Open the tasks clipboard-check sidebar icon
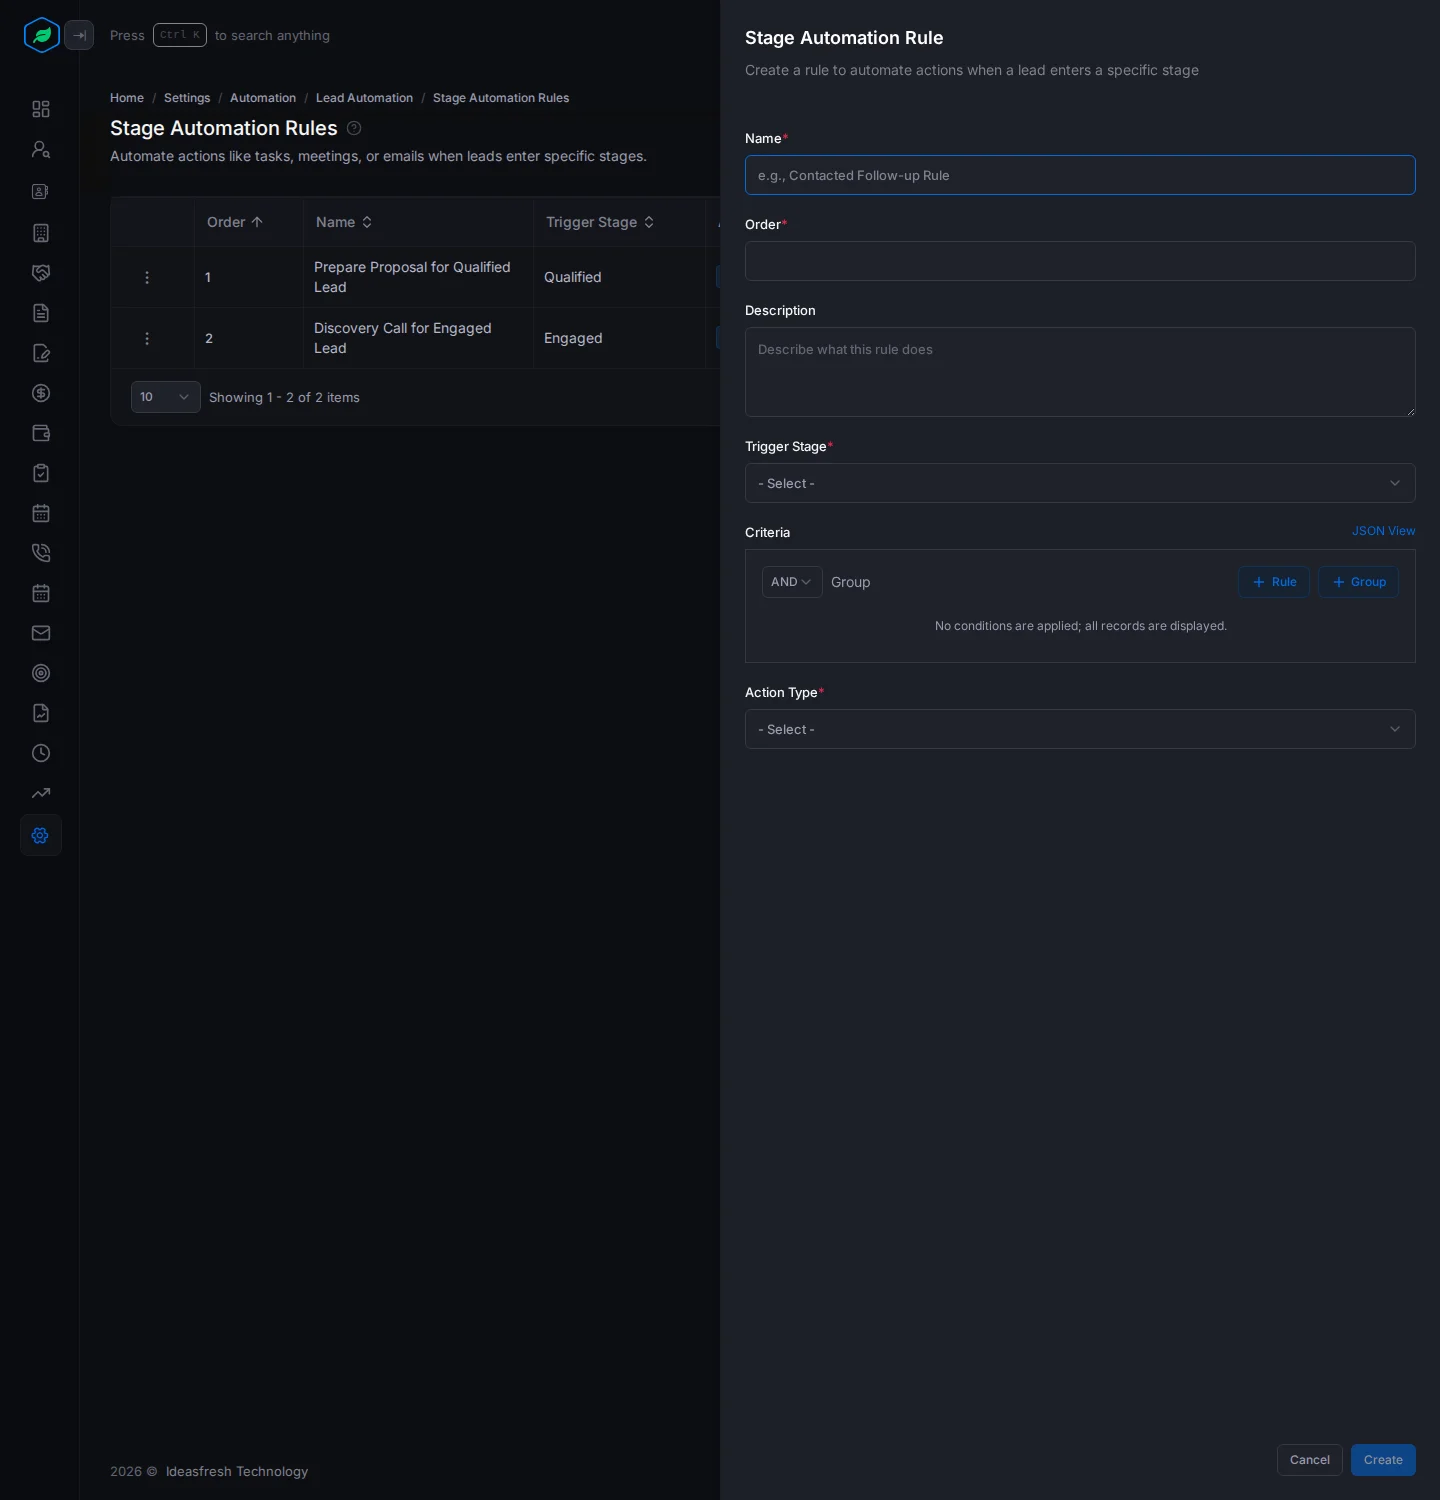The height and width of the screenshot is (1500, 1440). (41, 473)
